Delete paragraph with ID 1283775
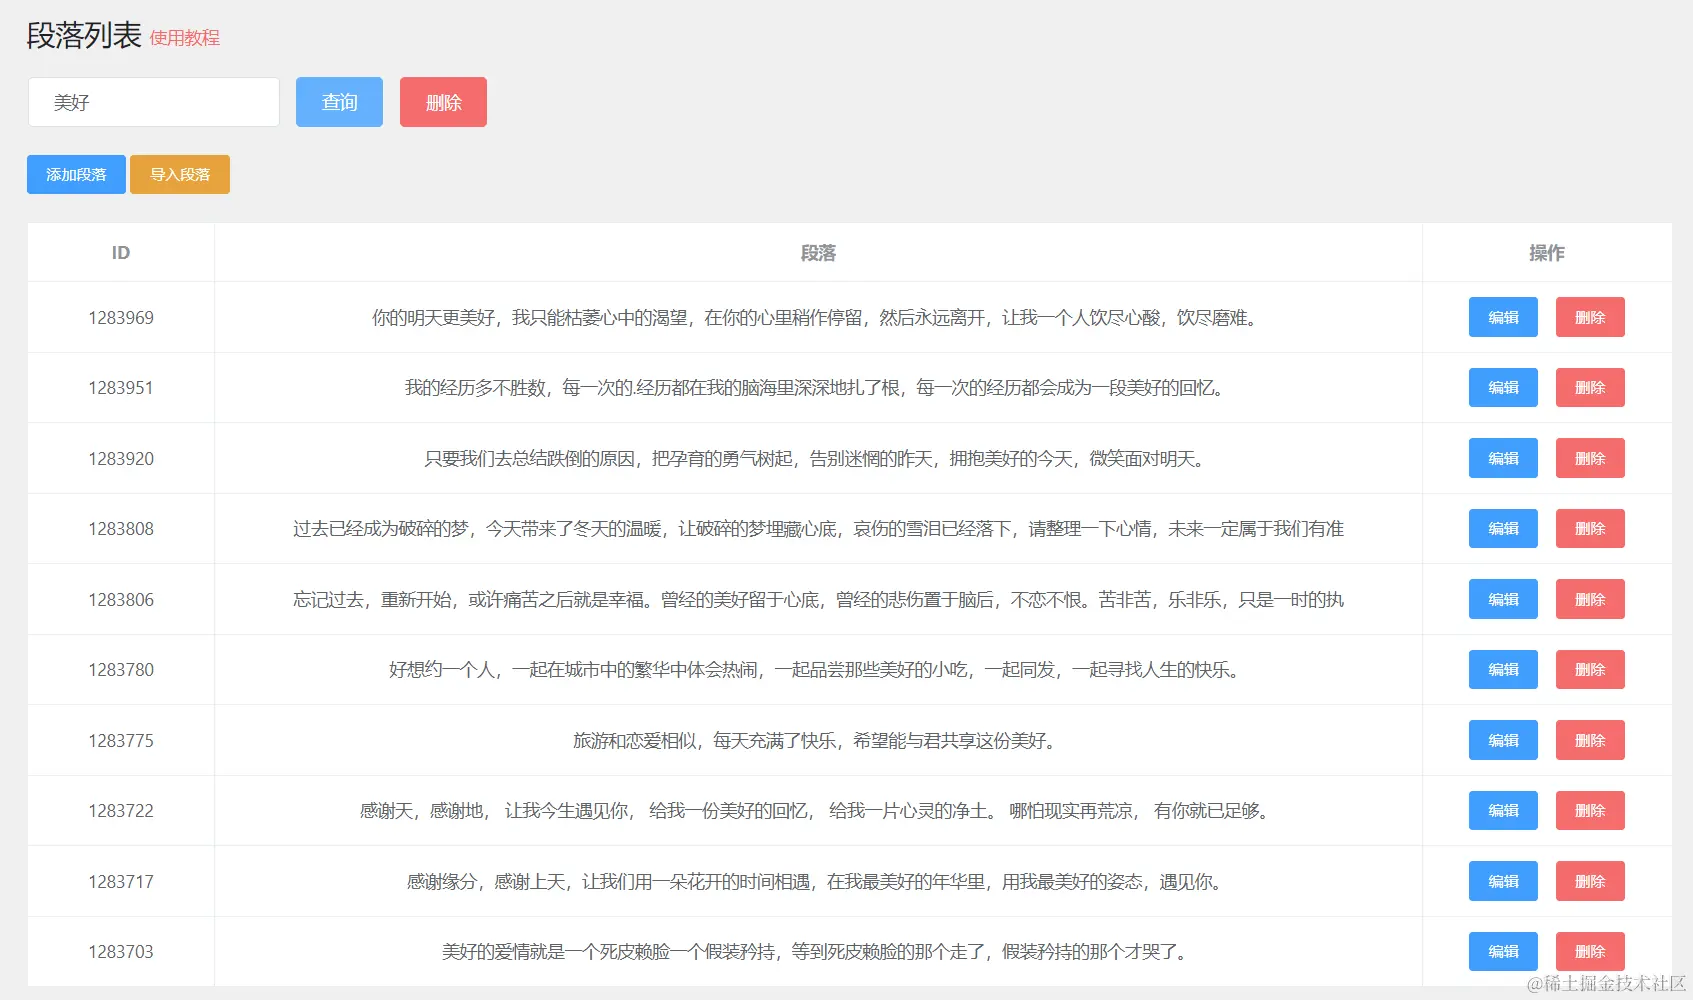Image resolution: width=1693 pixels, height=1000 pixels. point(1590,740)
